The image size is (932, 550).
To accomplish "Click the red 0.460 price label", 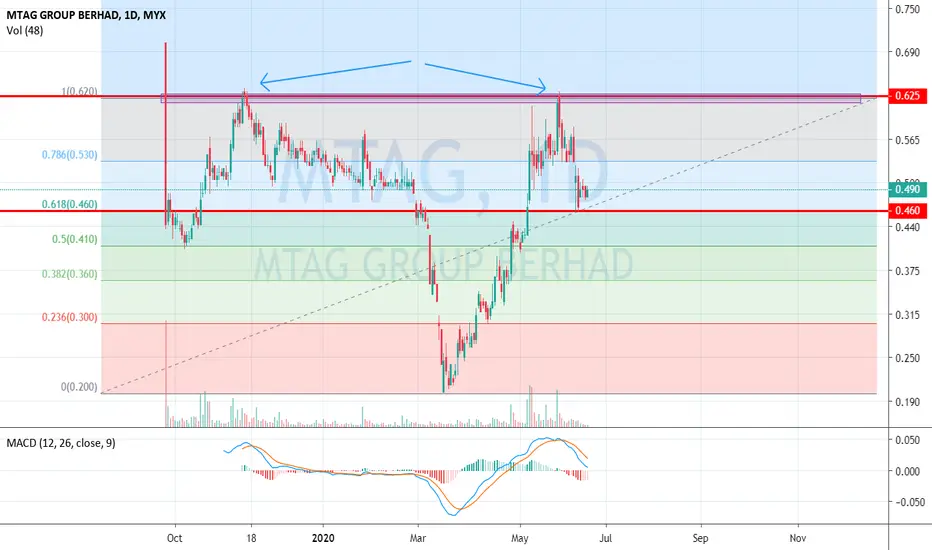I will point(907,210).
